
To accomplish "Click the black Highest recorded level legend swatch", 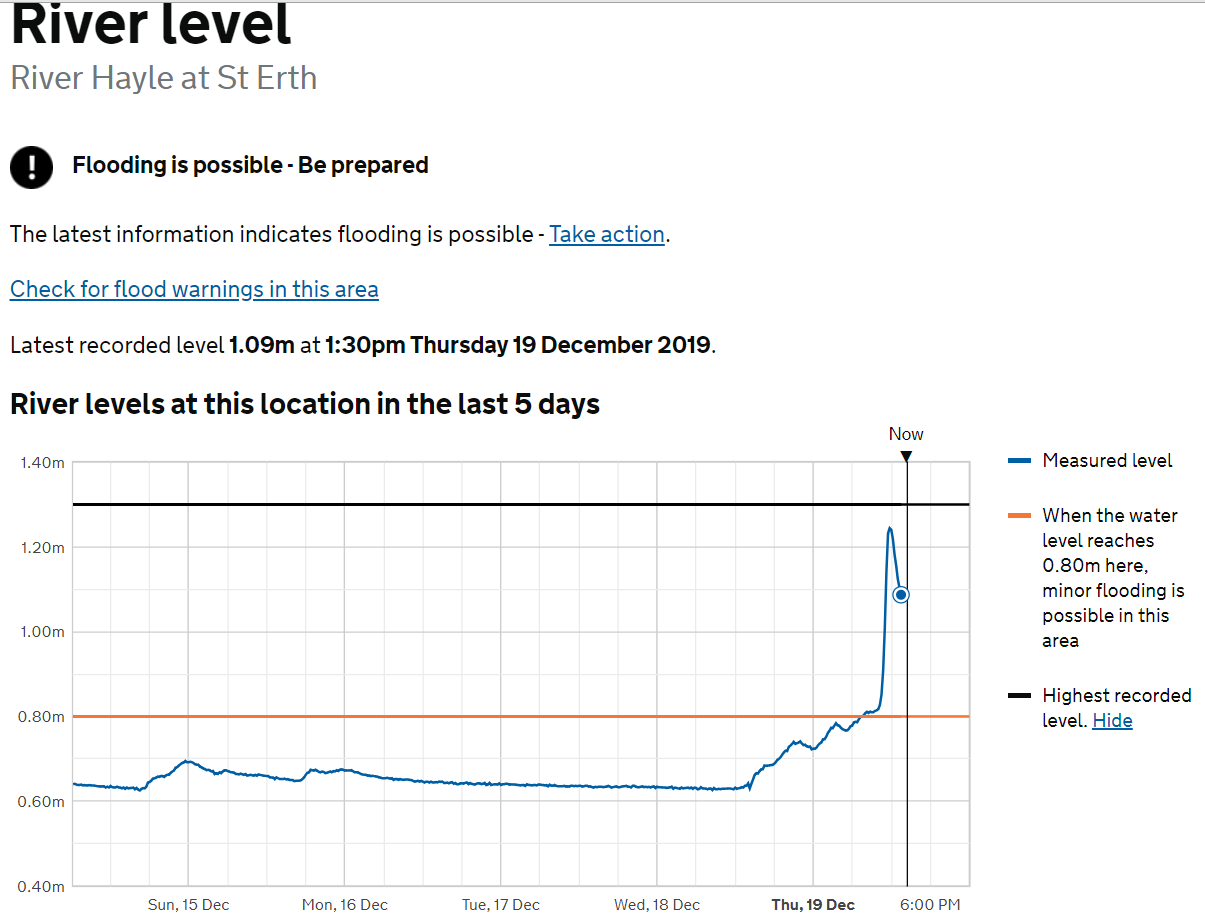I will coord(1019,696).
